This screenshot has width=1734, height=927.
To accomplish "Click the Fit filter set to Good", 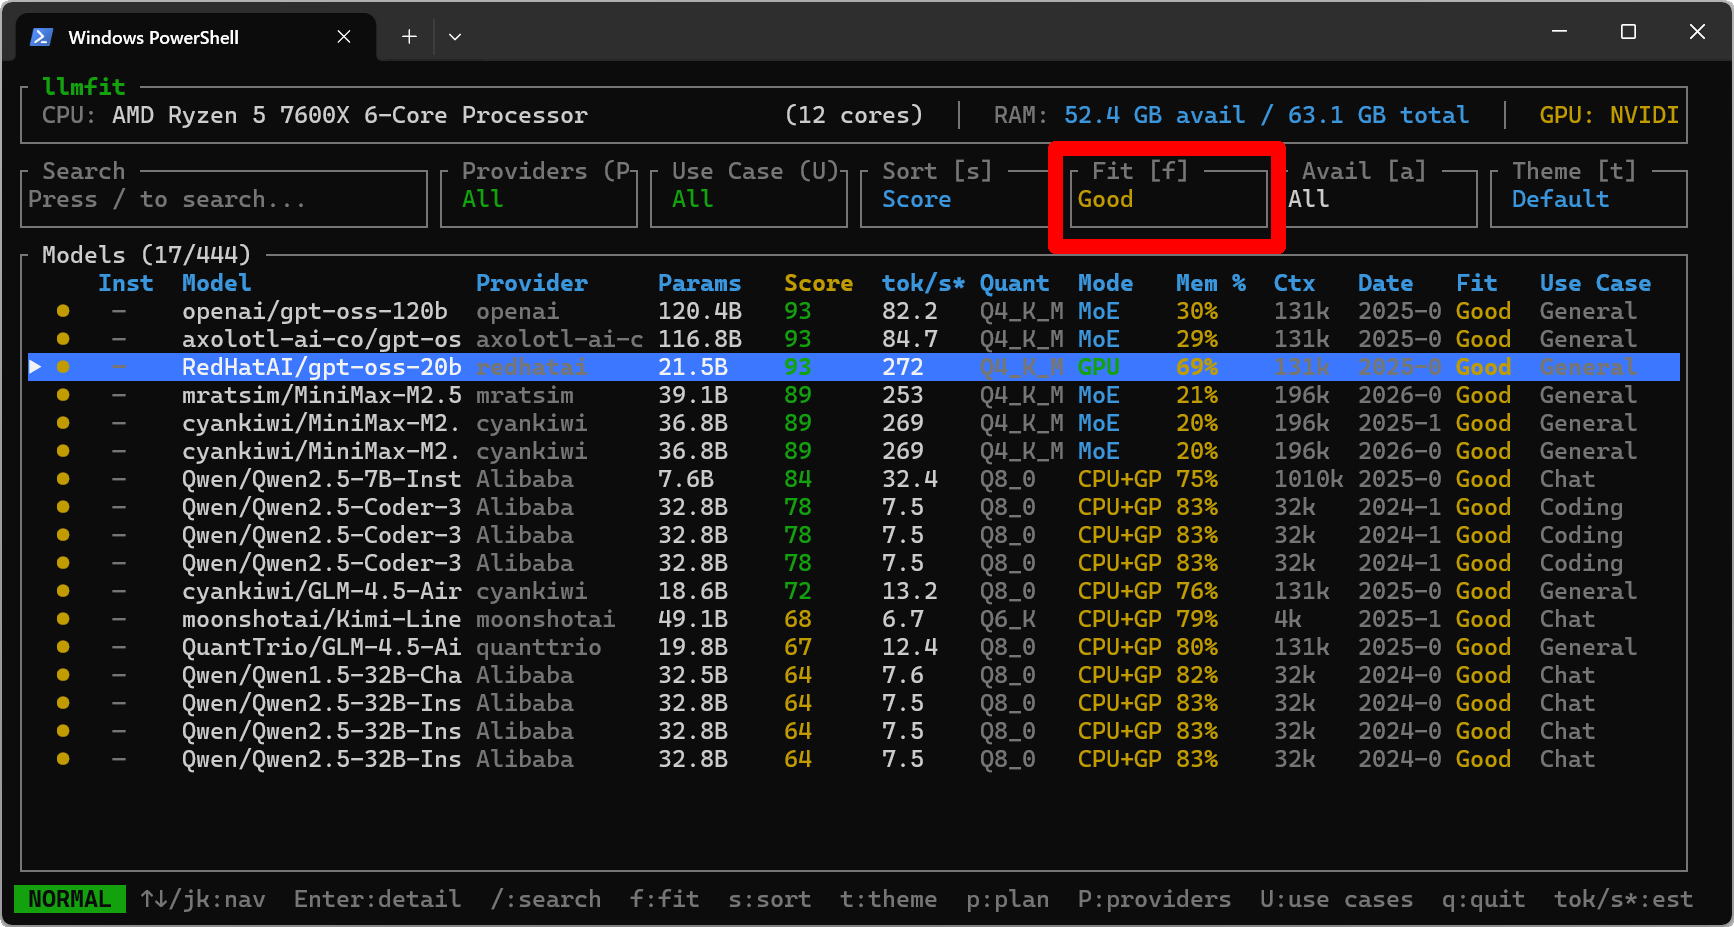I will point(1166,198).
